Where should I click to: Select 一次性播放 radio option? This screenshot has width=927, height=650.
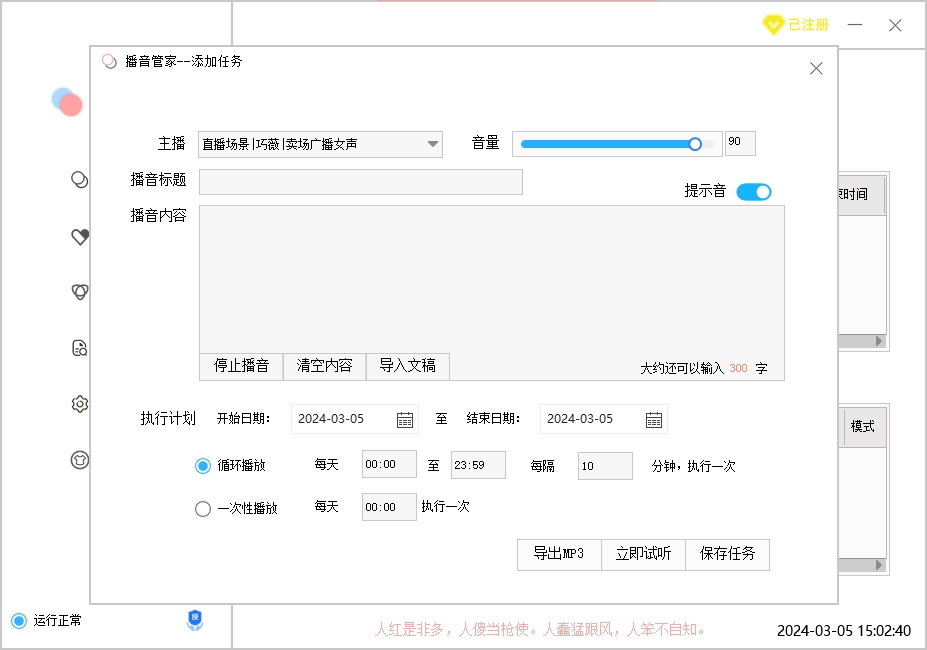[x=203, y=509]
